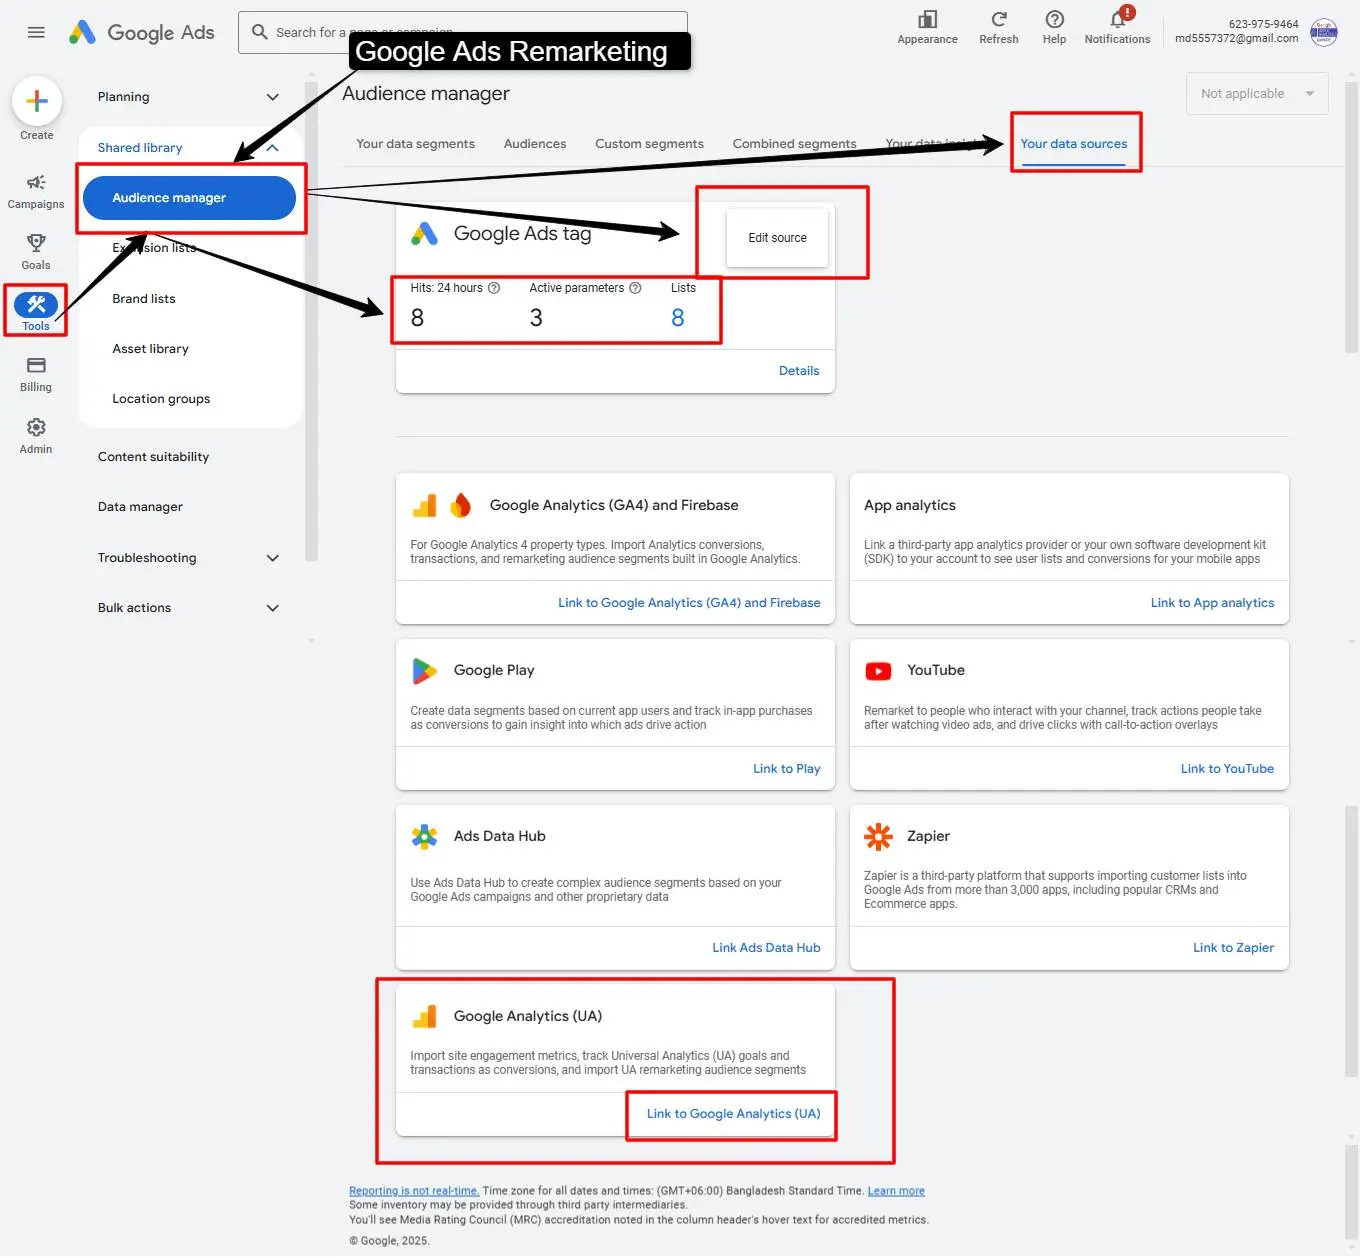Click the Lists count 8 link
This screenshot has width=1360, height=1258.
678,318
